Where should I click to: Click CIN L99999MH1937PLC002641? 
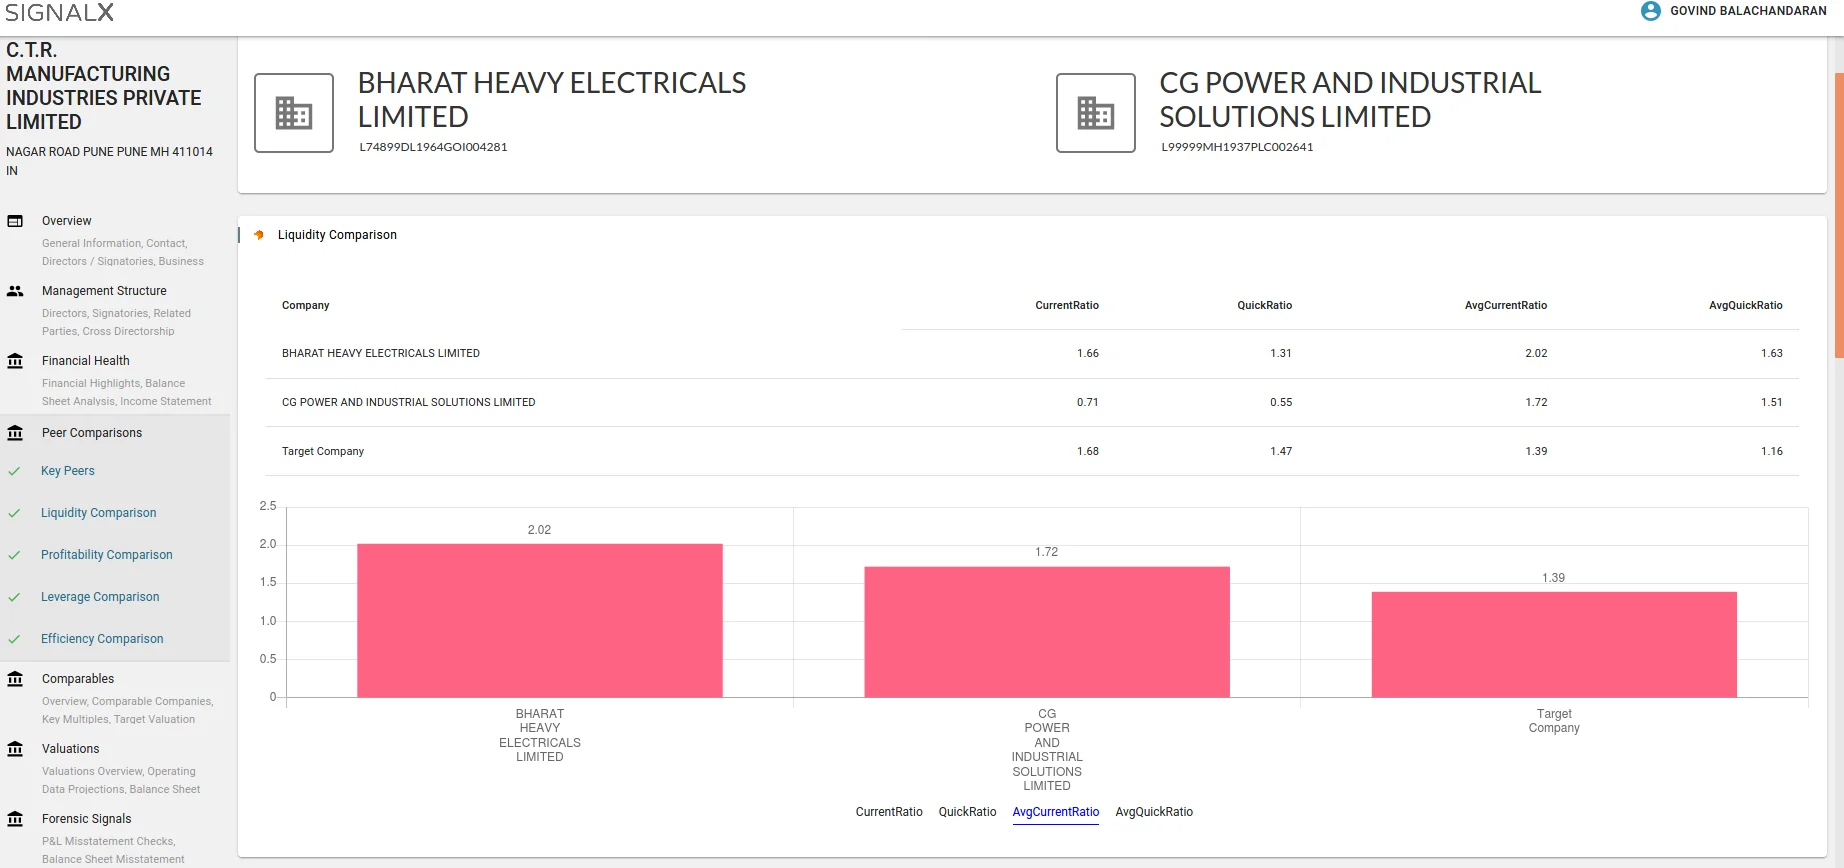tap(1237, 147)
